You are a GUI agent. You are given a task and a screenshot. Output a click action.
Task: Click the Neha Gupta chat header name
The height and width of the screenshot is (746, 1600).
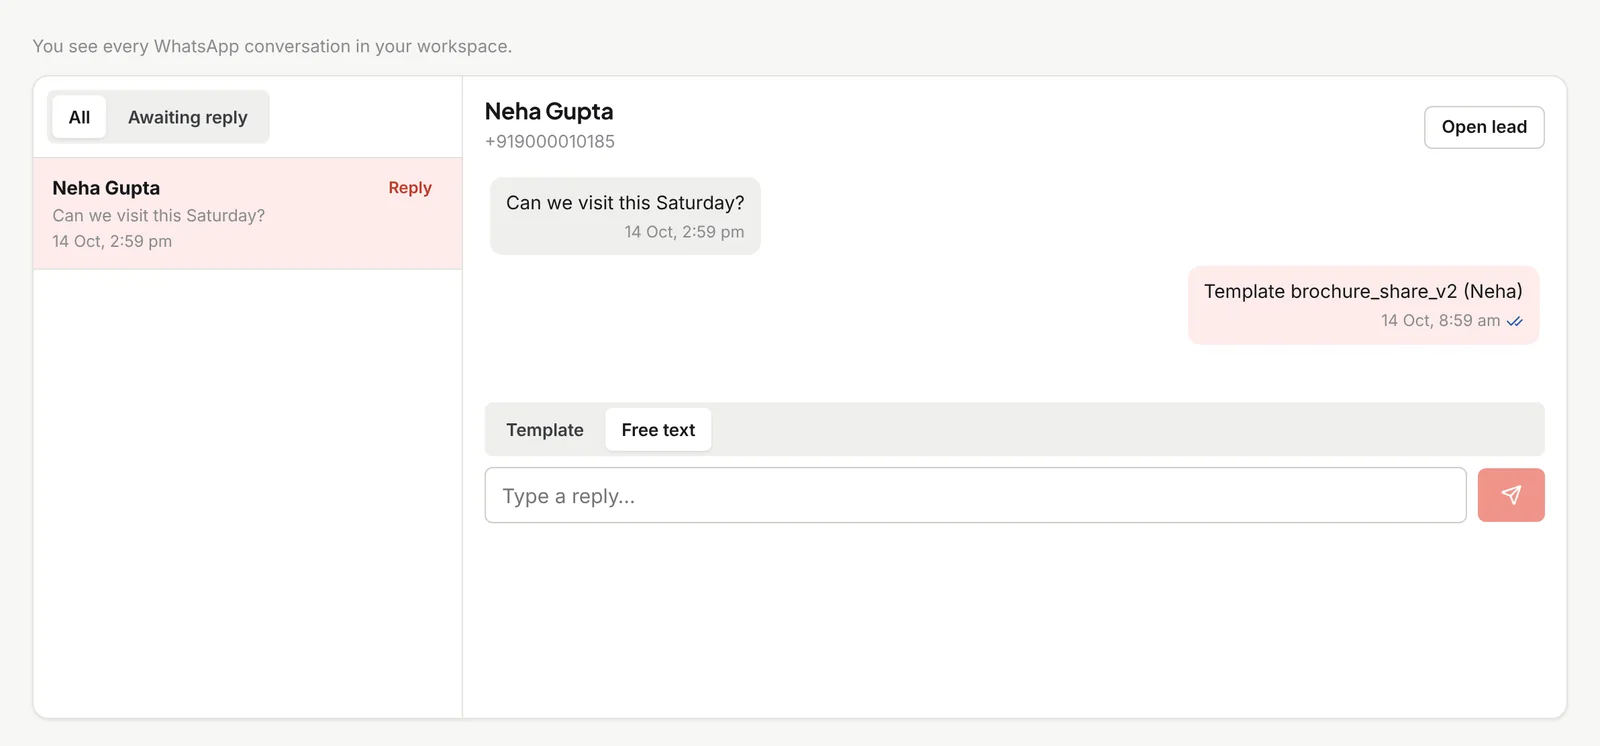[549, 111]
